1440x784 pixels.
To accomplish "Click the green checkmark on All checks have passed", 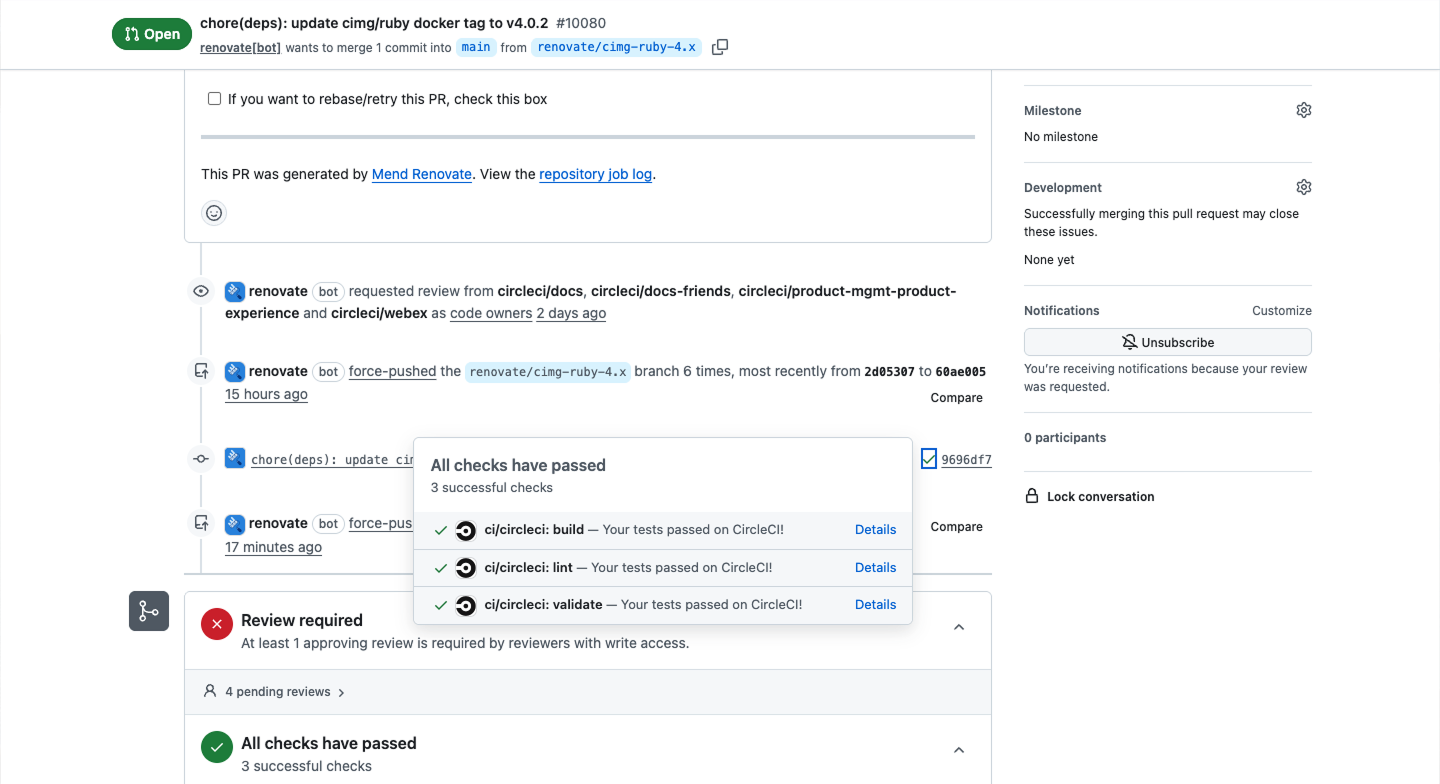I will click(216, 746).
